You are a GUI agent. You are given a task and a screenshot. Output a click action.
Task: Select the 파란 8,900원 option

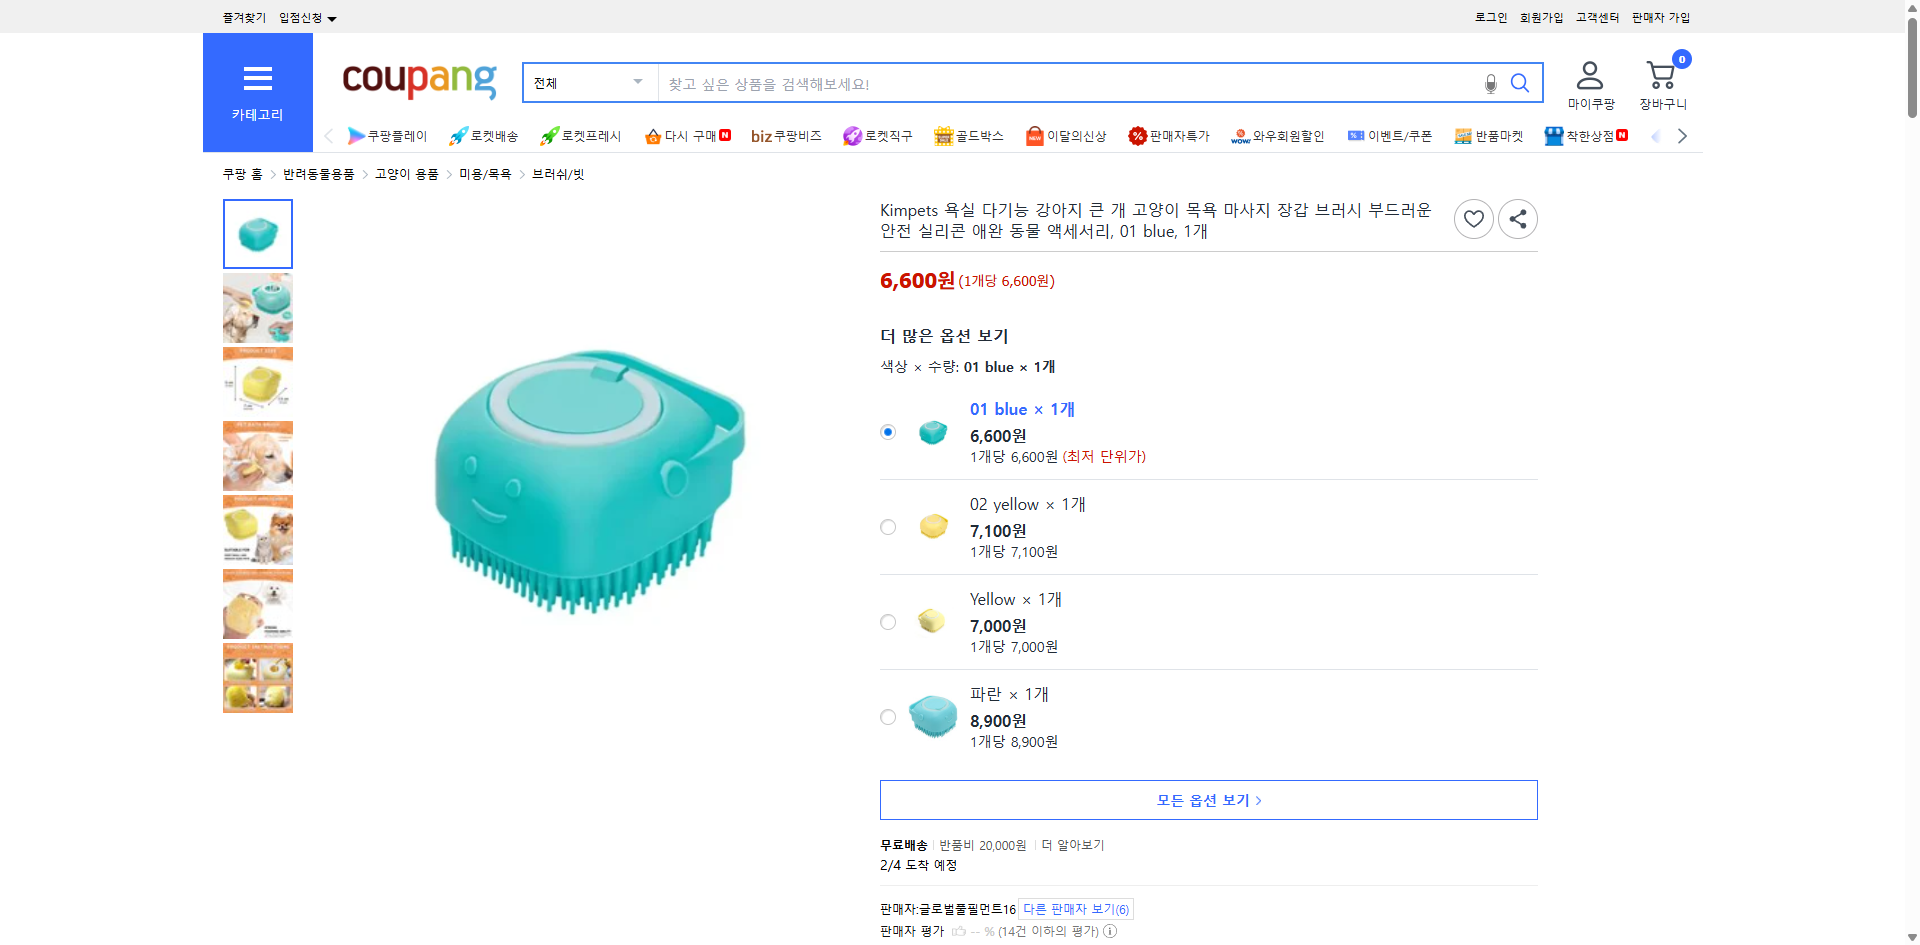(x=887, y=716)
